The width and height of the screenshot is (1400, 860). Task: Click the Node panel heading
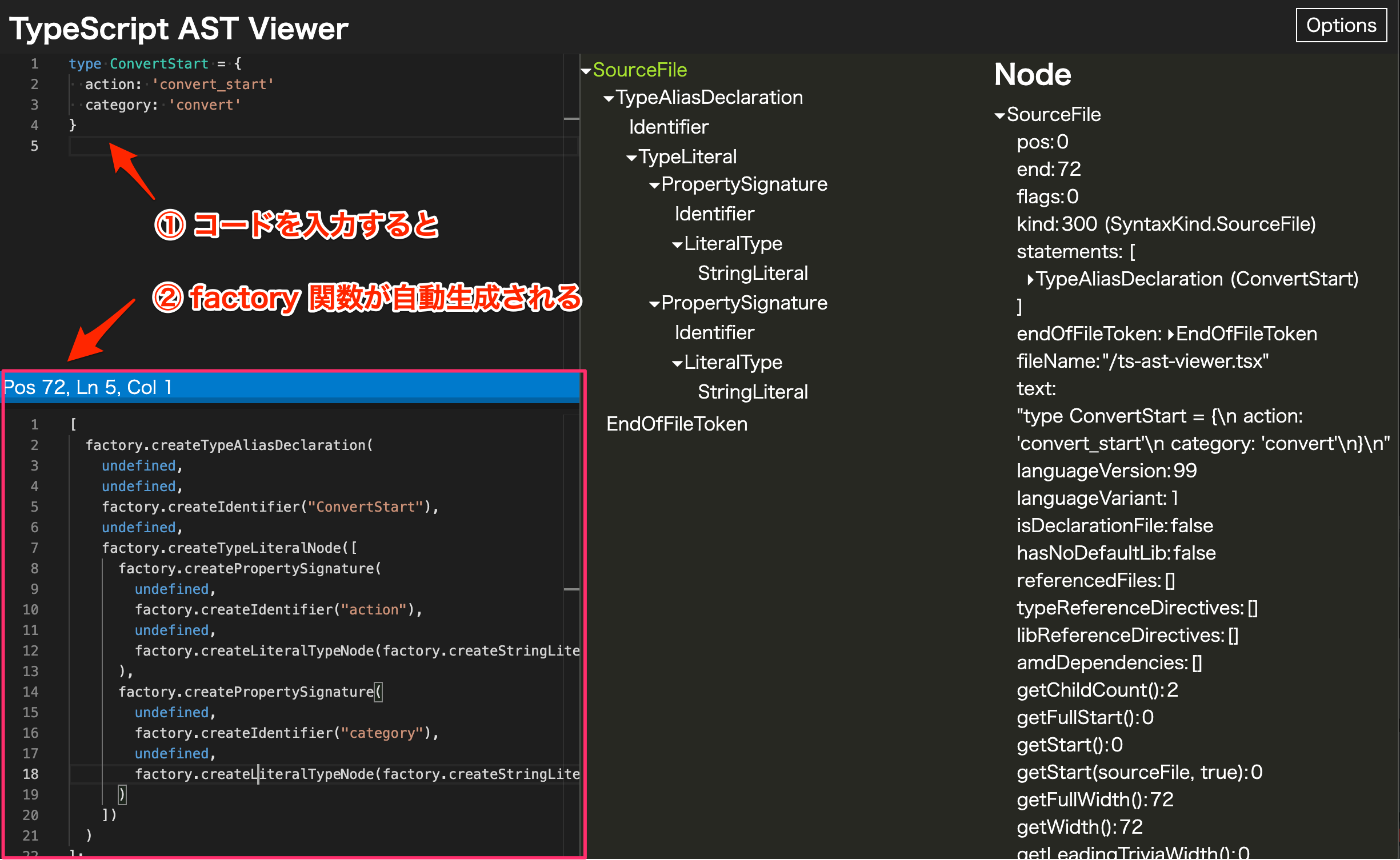click(x=1033, y=75)
